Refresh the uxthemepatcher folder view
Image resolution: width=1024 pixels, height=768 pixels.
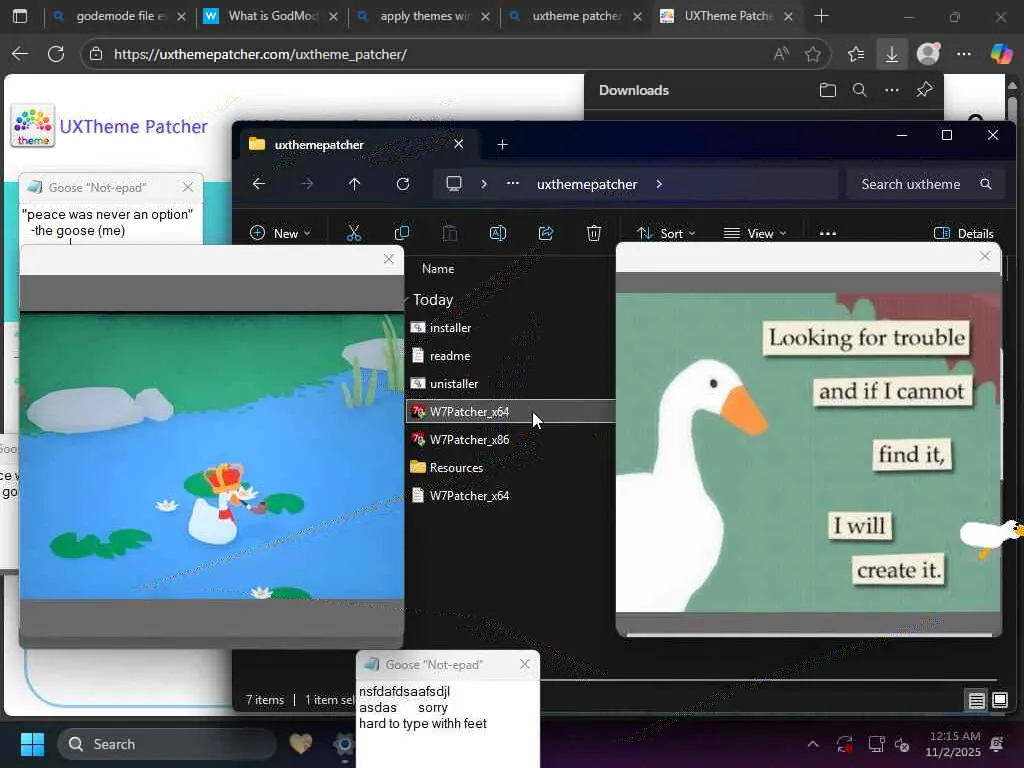[x=403, y=184]
